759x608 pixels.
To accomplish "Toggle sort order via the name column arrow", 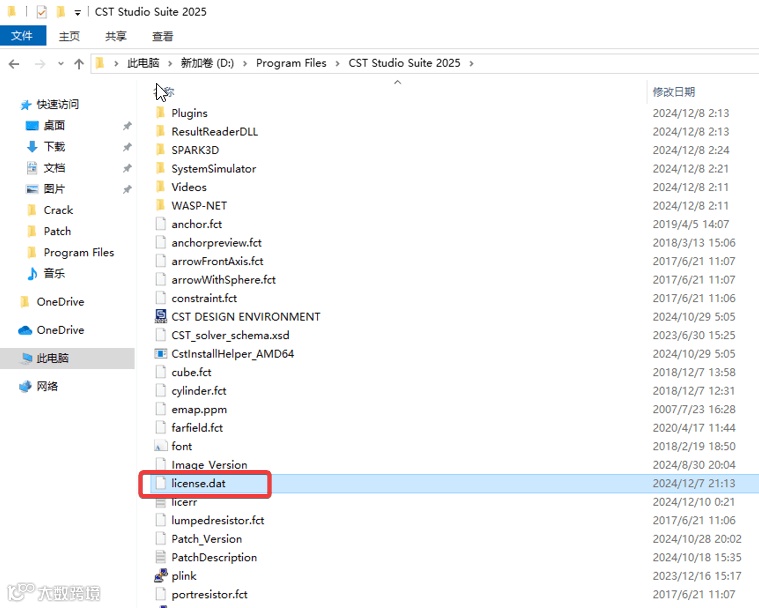I will point(397,82).
